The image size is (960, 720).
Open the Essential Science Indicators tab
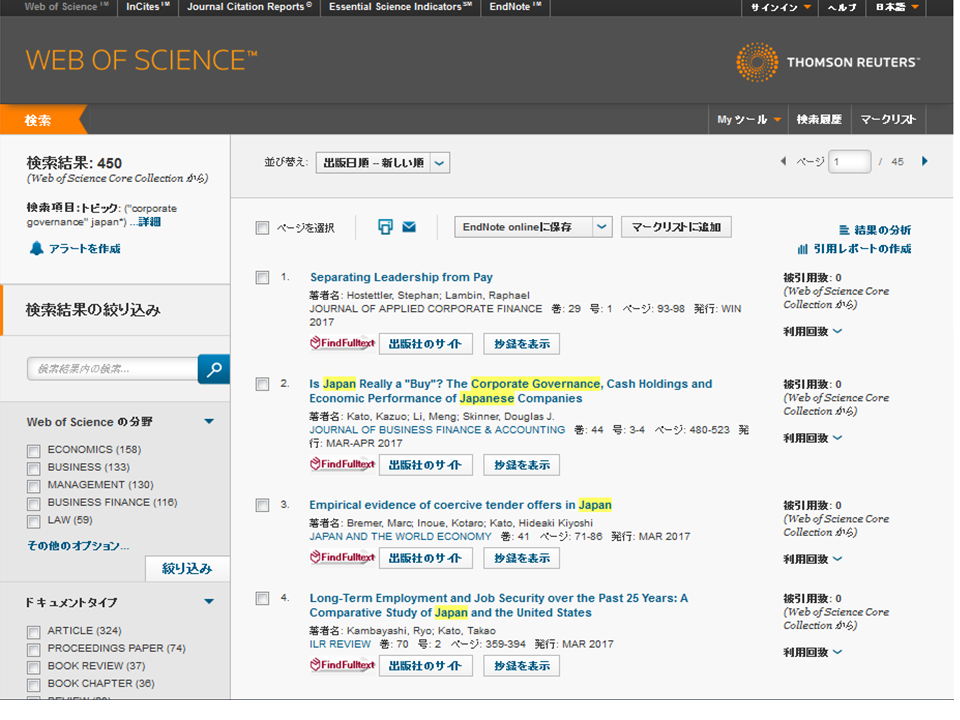pyautogui.click(x=400, y=7)
